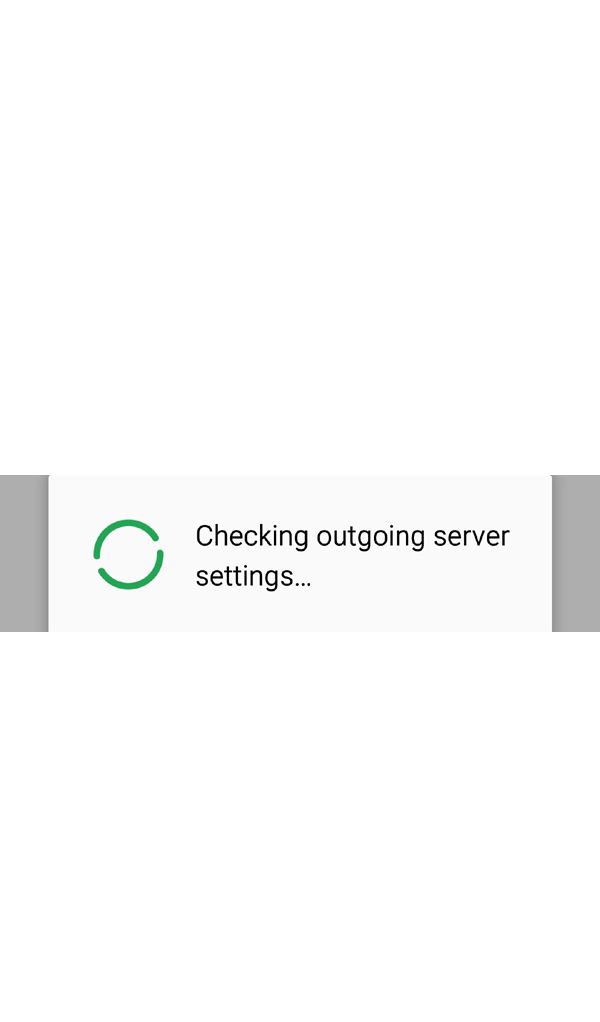Viewport: 600px width, 1022px height.
Task: Tap the trailing ellipsis after "settings"
Action: [x=303, y=584]
